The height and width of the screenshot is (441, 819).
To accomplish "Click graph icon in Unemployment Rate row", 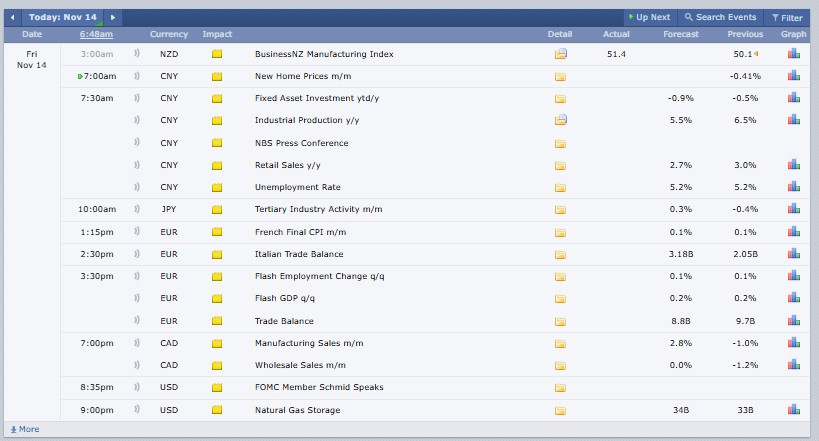I will 793,187.
